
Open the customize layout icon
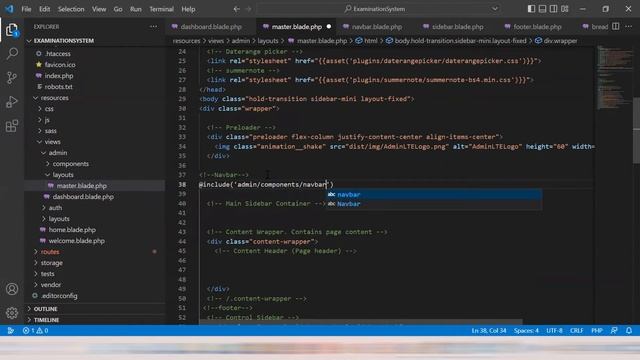point(564,9)
